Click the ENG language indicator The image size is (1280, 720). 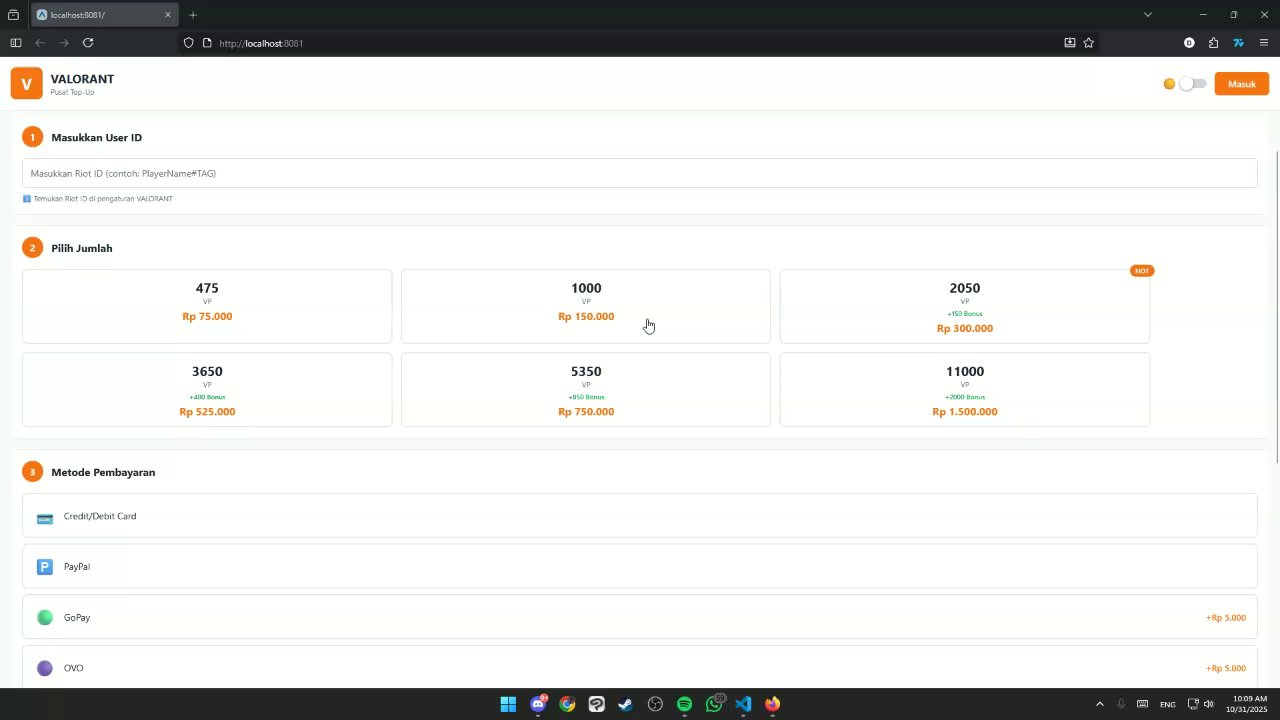[x=1167, y=704]
